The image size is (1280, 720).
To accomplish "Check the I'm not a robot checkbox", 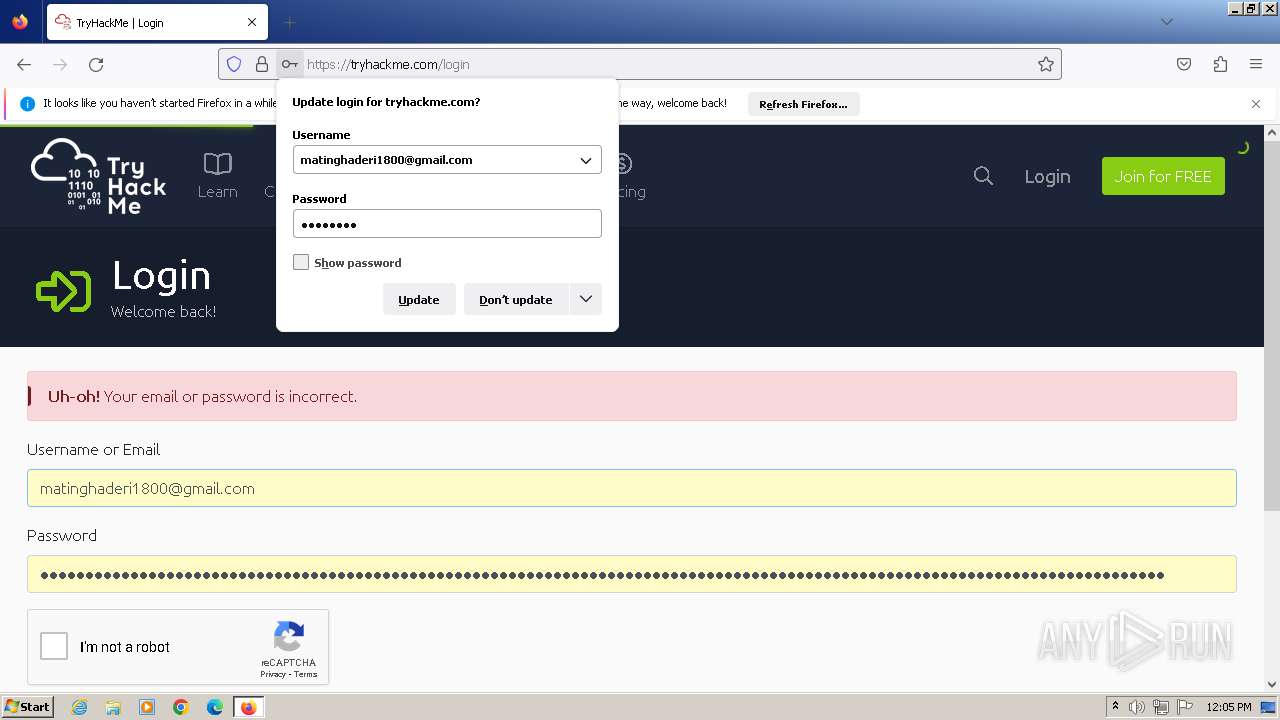I will click(54, 646).
